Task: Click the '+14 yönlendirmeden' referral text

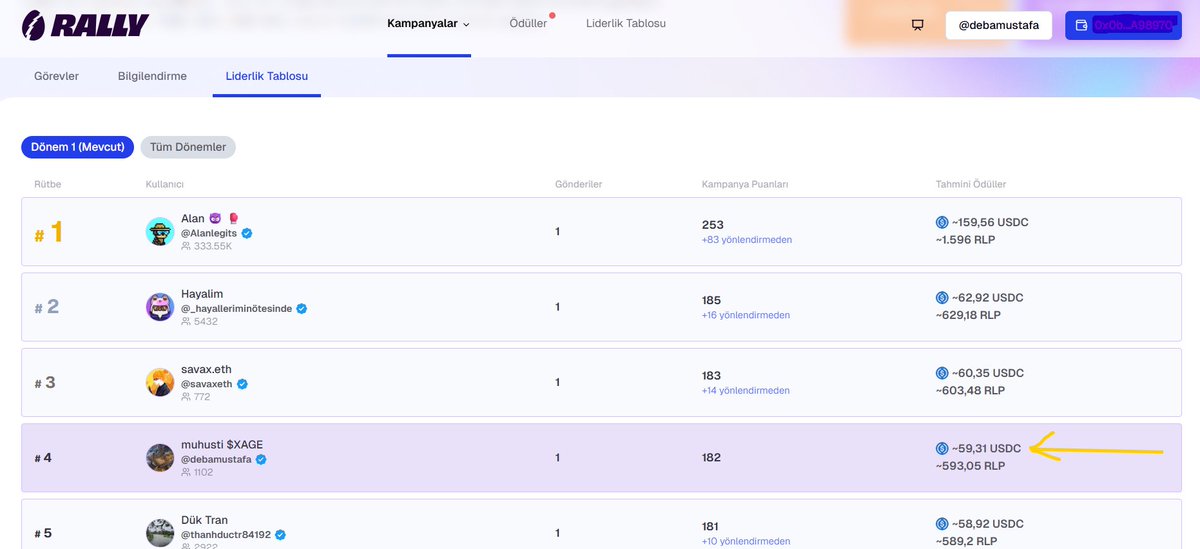Action: click(x=746, y=391)
